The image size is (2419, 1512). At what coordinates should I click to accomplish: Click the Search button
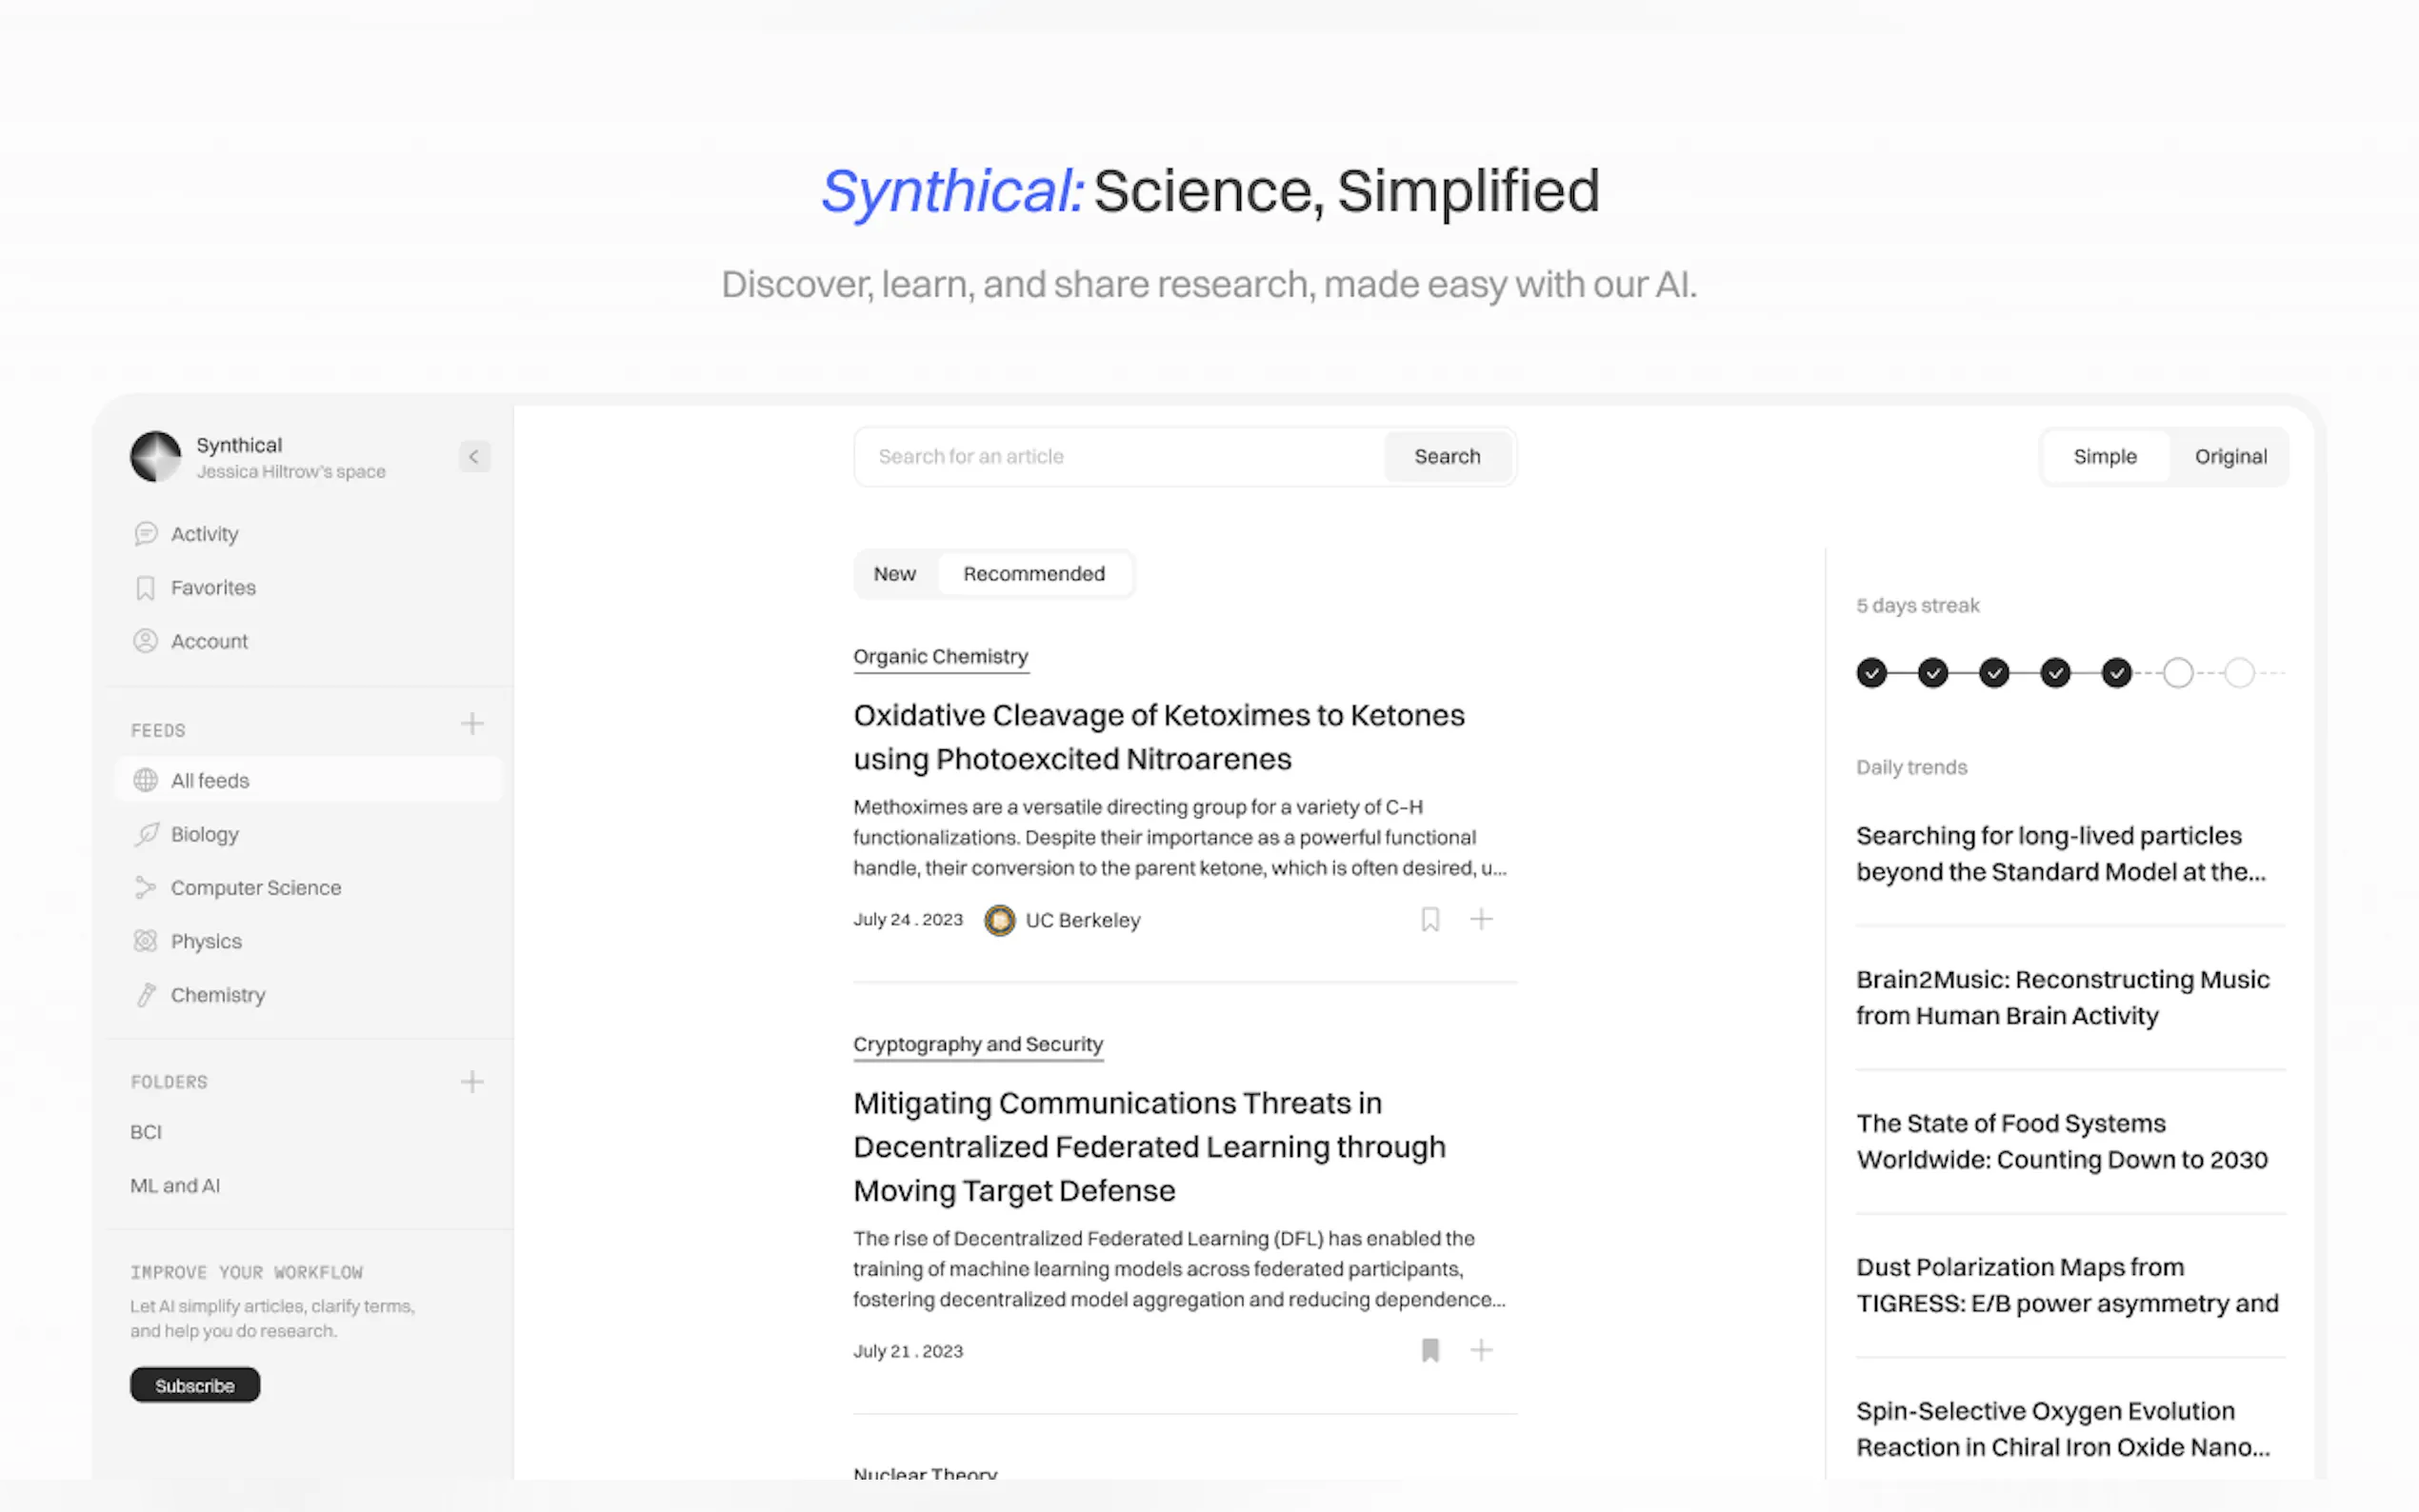pos(1446,457)
